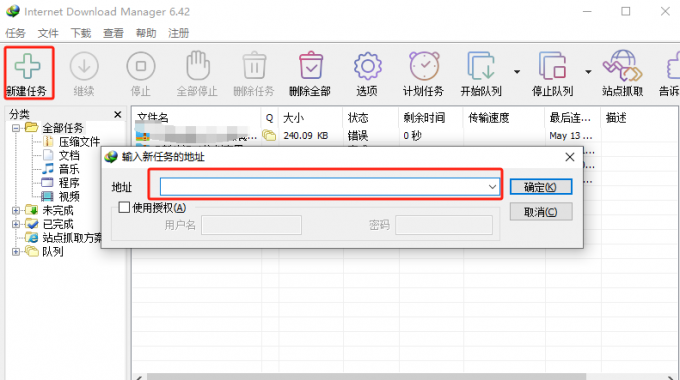The height and width of the screenshot is (380, 680).
Task: Expand the 已完成 tree node
Action: [16, 224]
